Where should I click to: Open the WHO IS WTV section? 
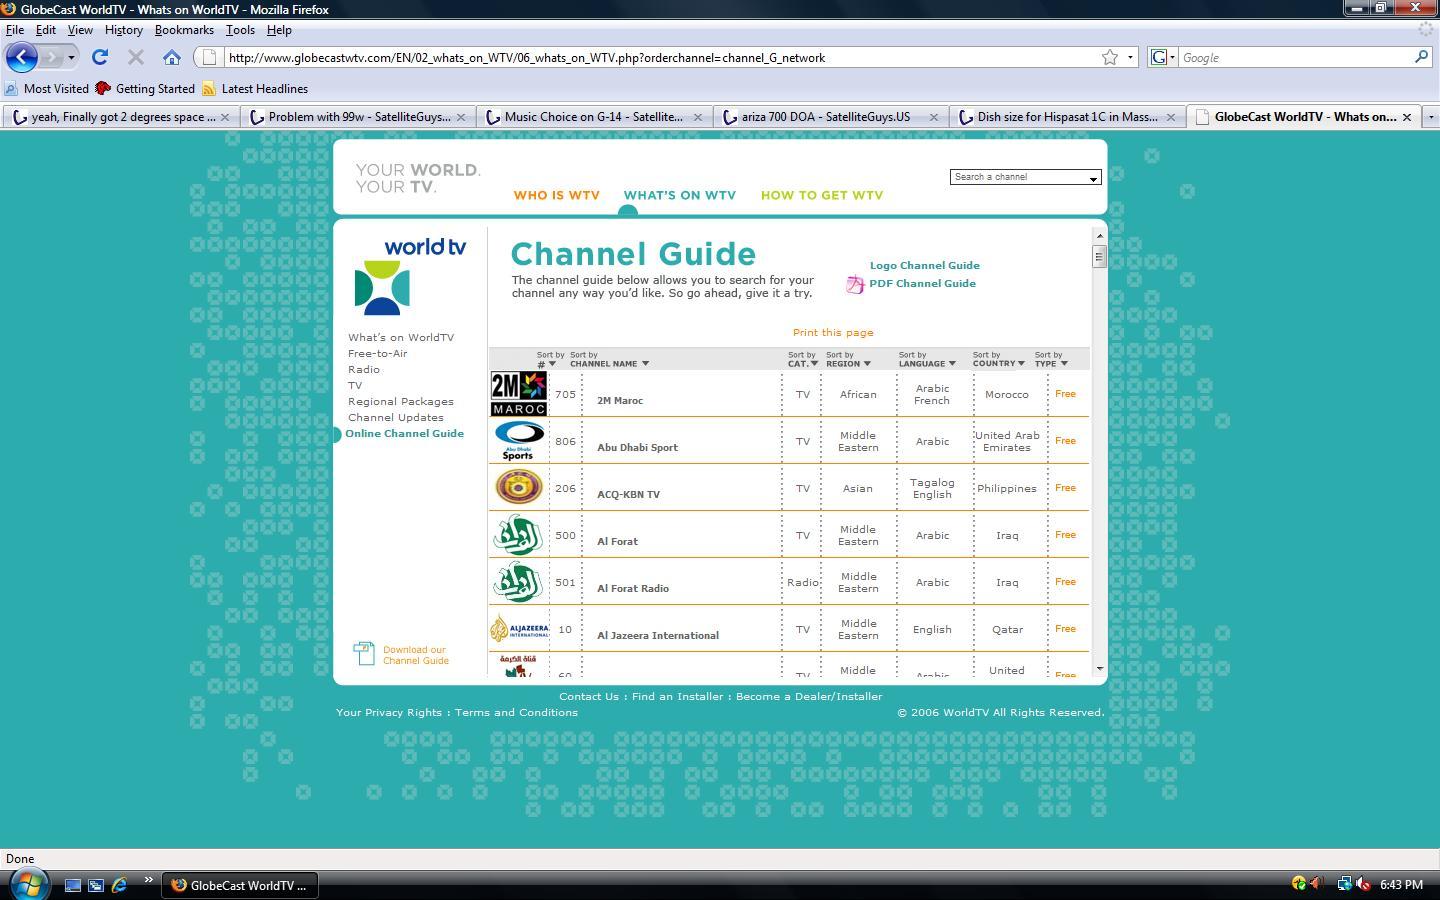[x=557, y=195]
